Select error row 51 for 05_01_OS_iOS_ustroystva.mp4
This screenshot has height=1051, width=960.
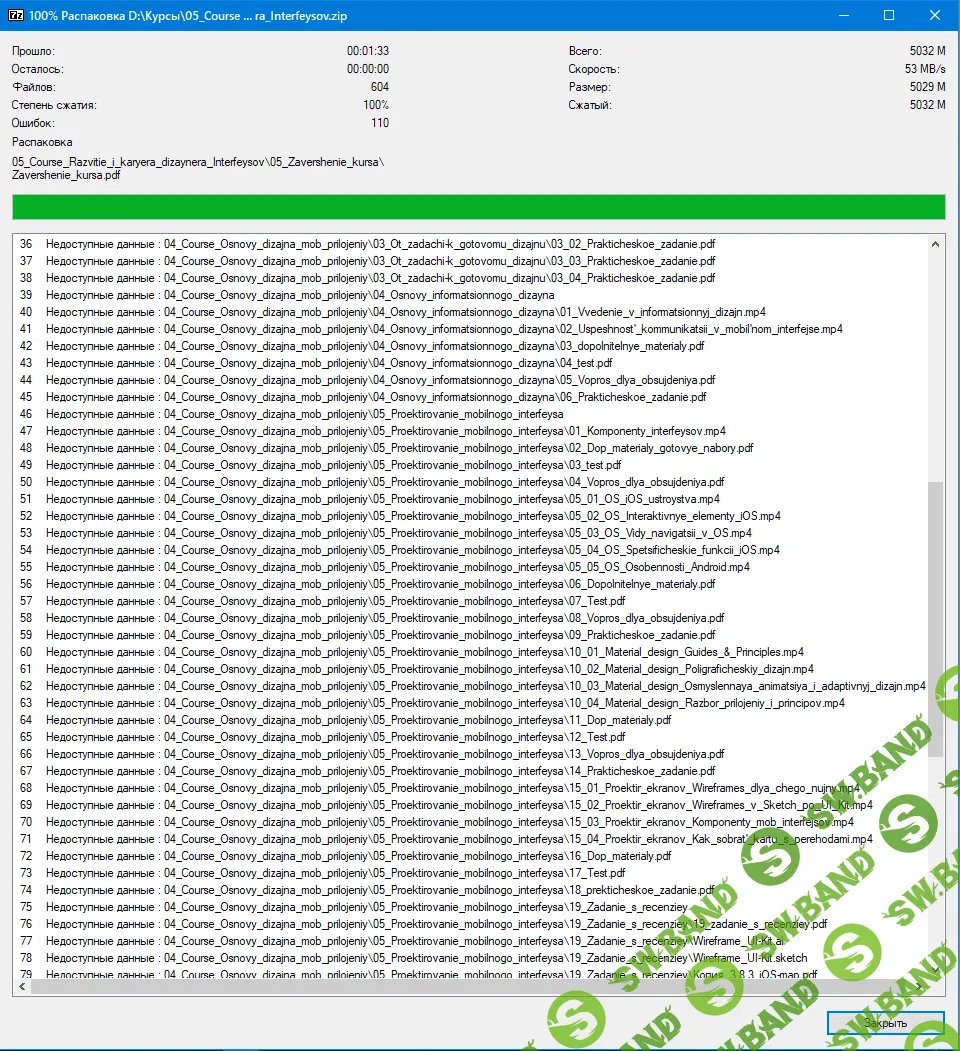tap(380, 499)
